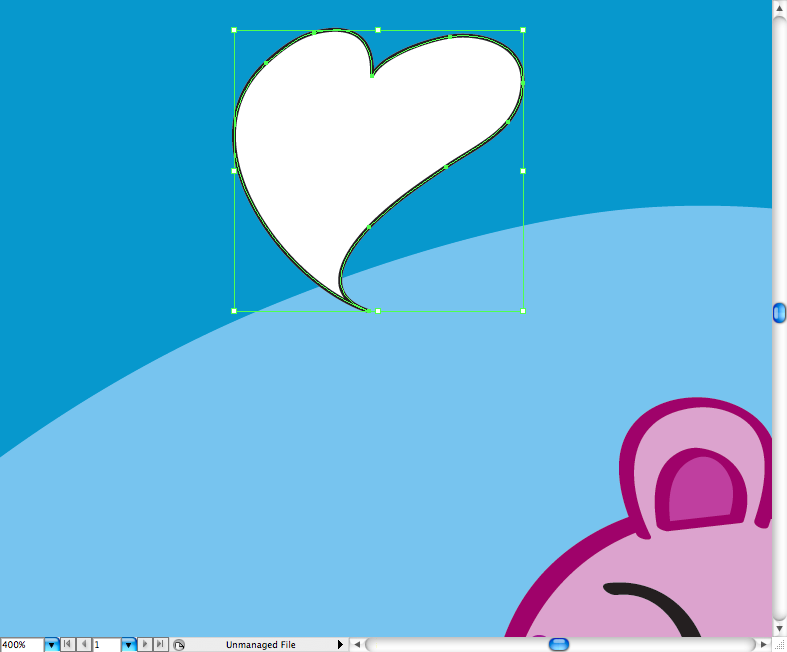Click the vertical scrollbar down arrow
The image size is (787, 652).
[779, 627]
